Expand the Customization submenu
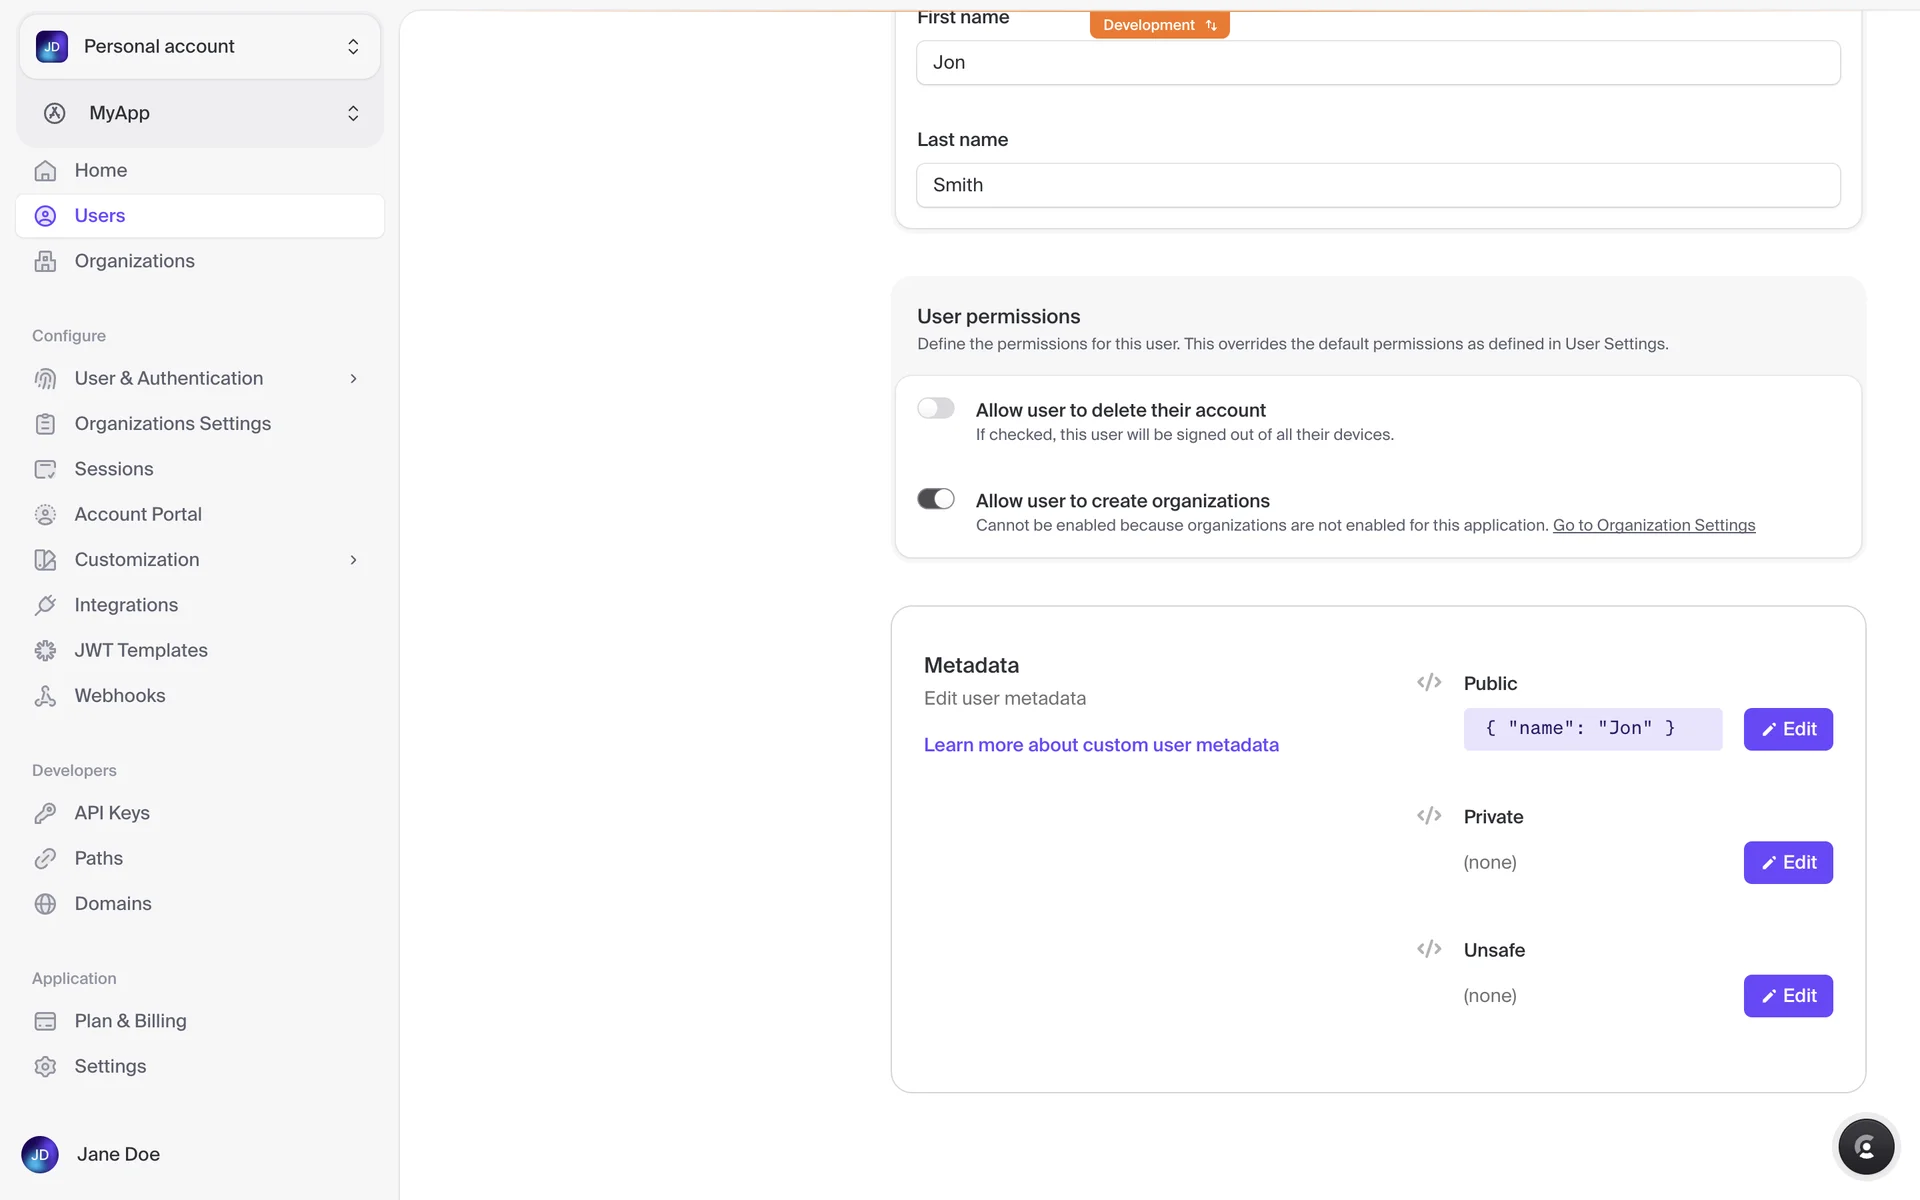The width and height of the screenshot is (1920, 1200). (353, 560)
